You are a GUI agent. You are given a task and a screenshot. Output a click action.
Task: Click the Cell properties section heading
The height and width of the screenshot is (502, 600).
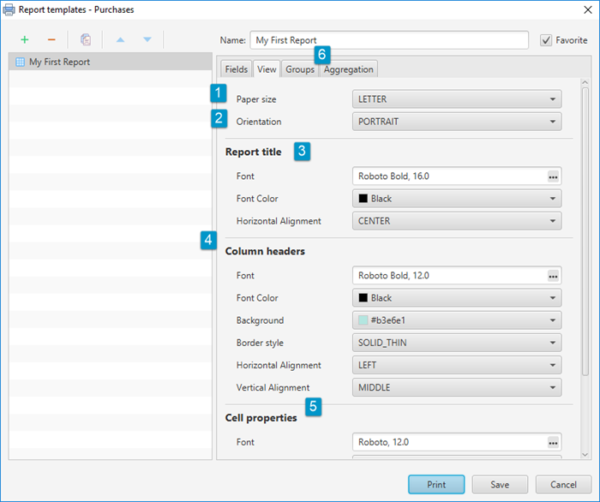[x=261, y=418]
